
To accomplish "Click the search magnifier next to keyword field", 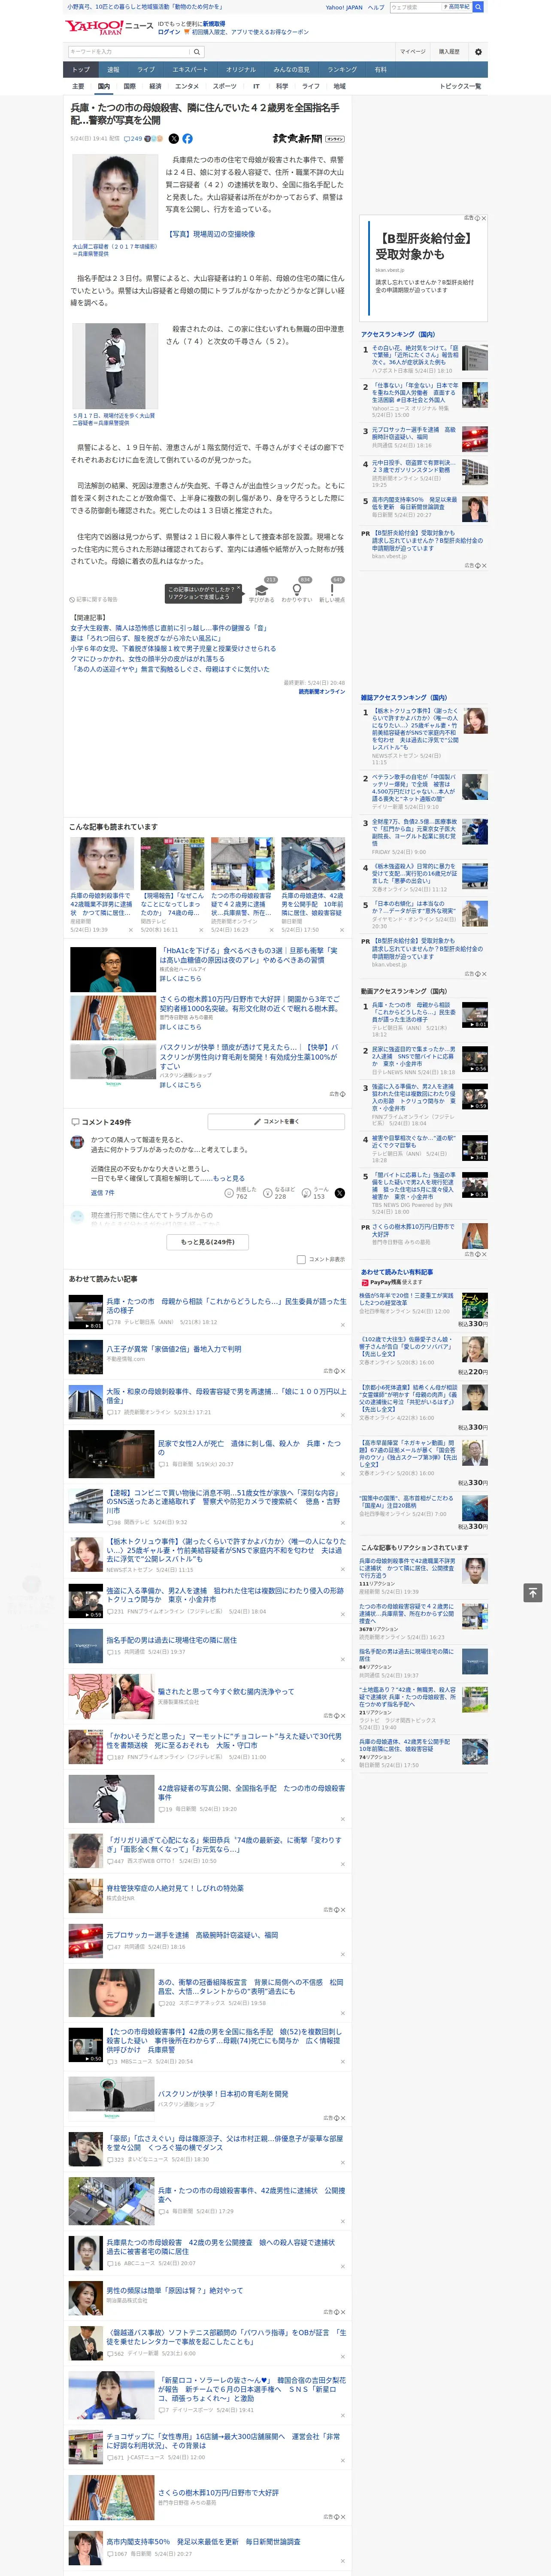I will pos(197,52).
